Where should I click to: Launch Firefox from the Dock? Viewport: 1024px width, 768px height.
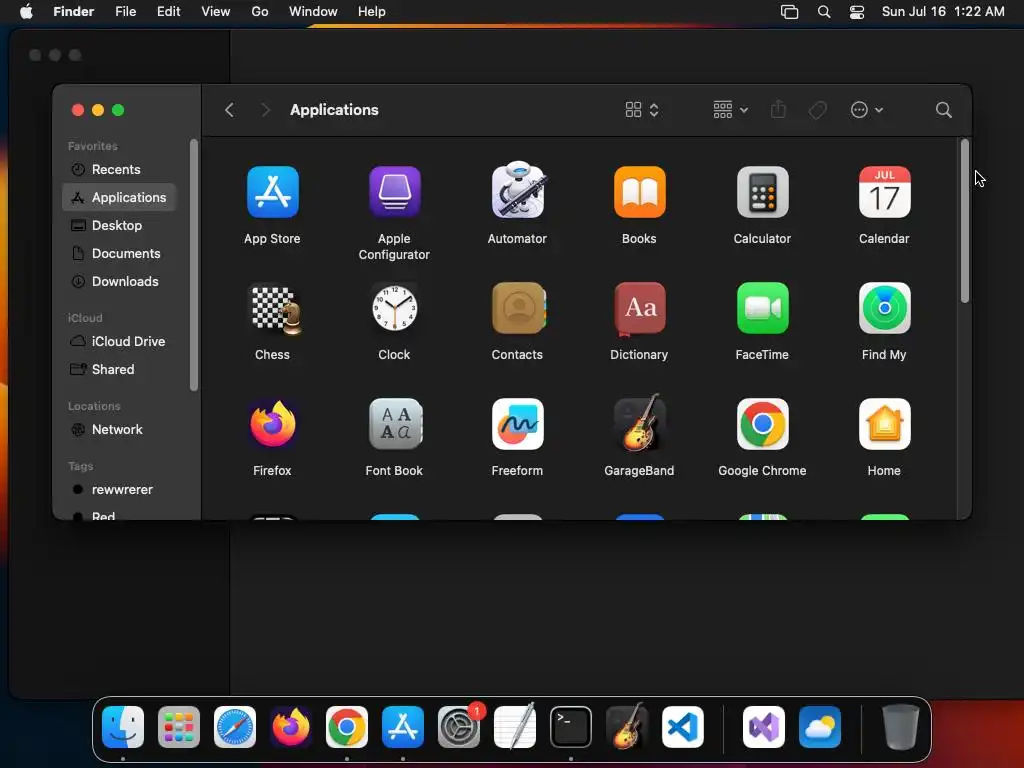291,727
